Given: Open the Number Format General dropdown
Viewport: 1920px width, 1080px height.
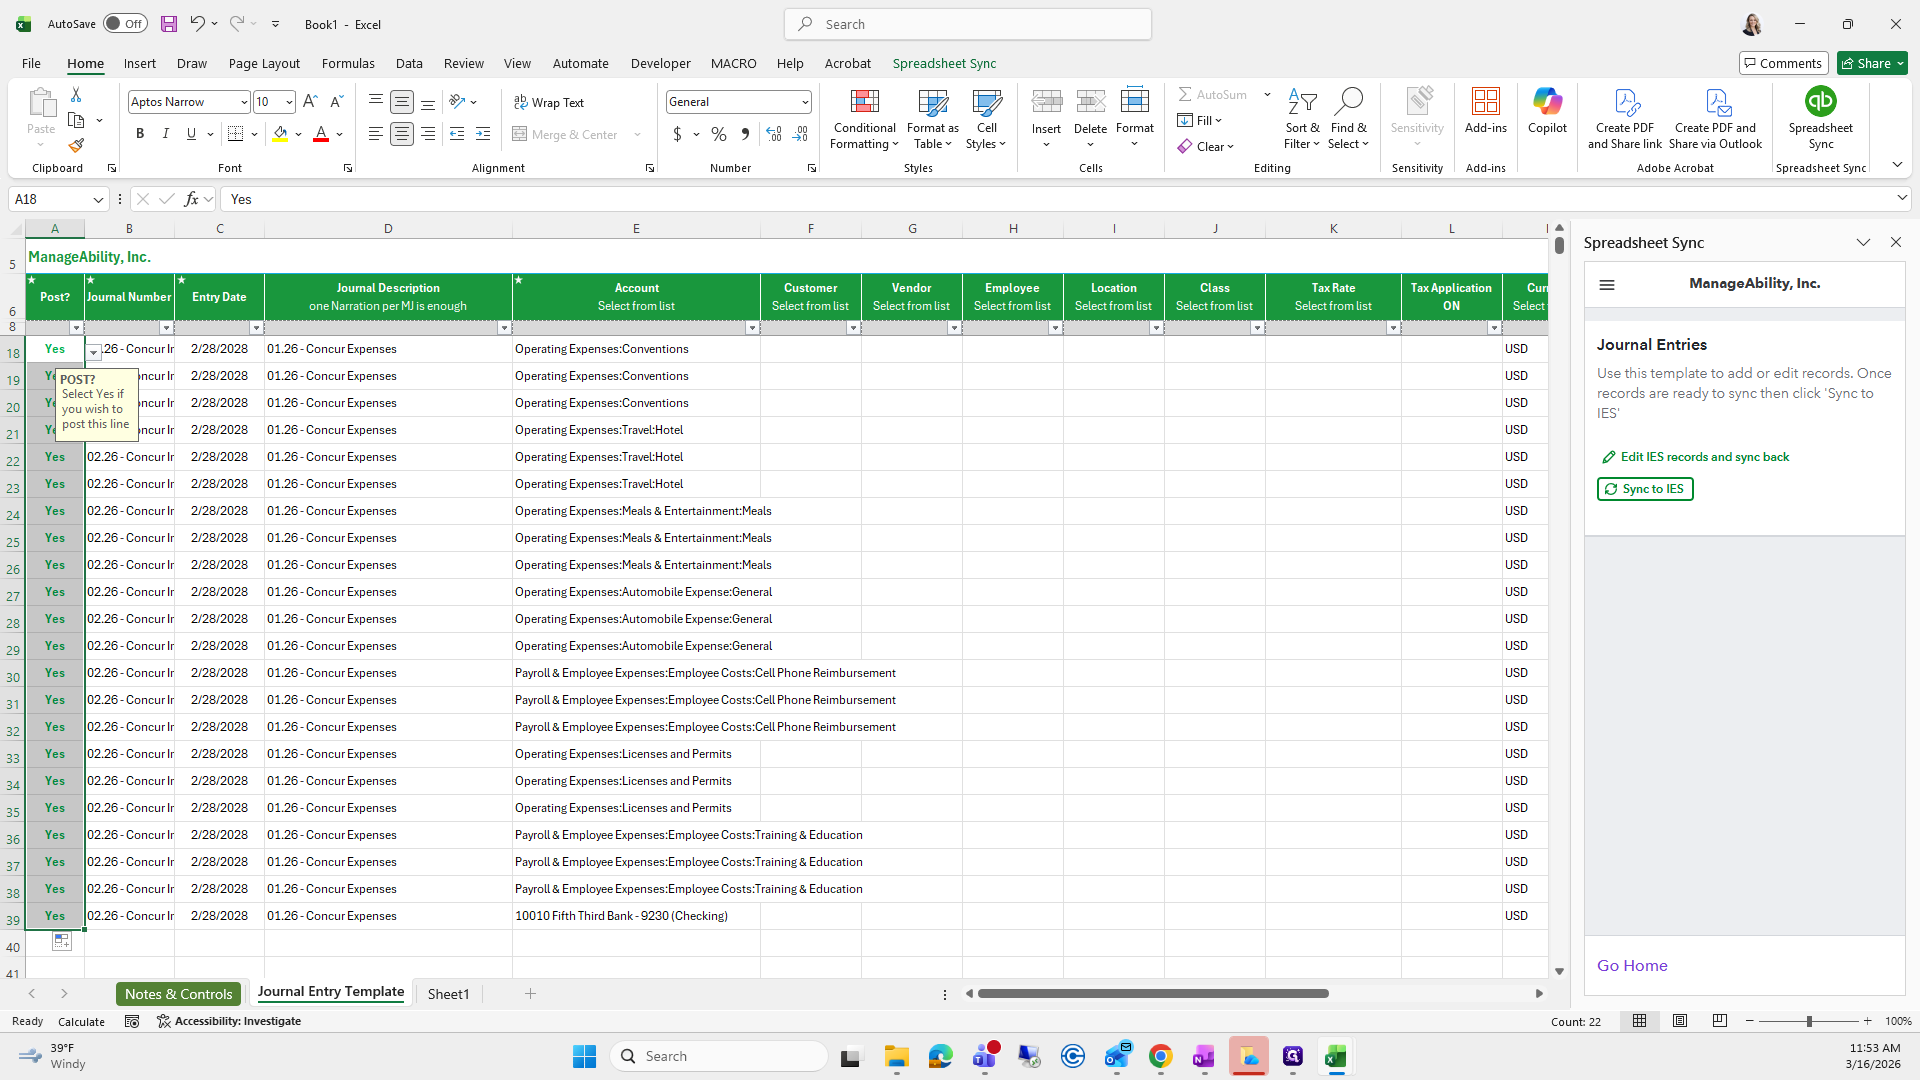Looking at the screenshot, I should point(804,102).
